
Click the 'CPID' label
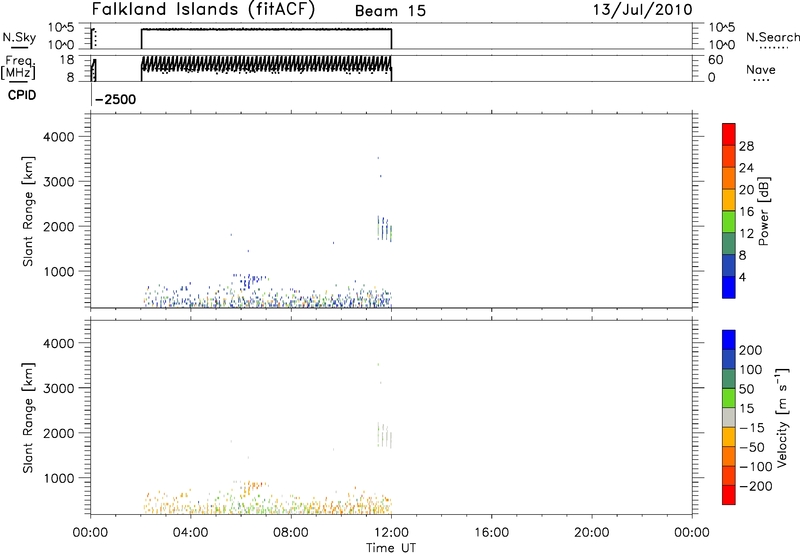22,95
